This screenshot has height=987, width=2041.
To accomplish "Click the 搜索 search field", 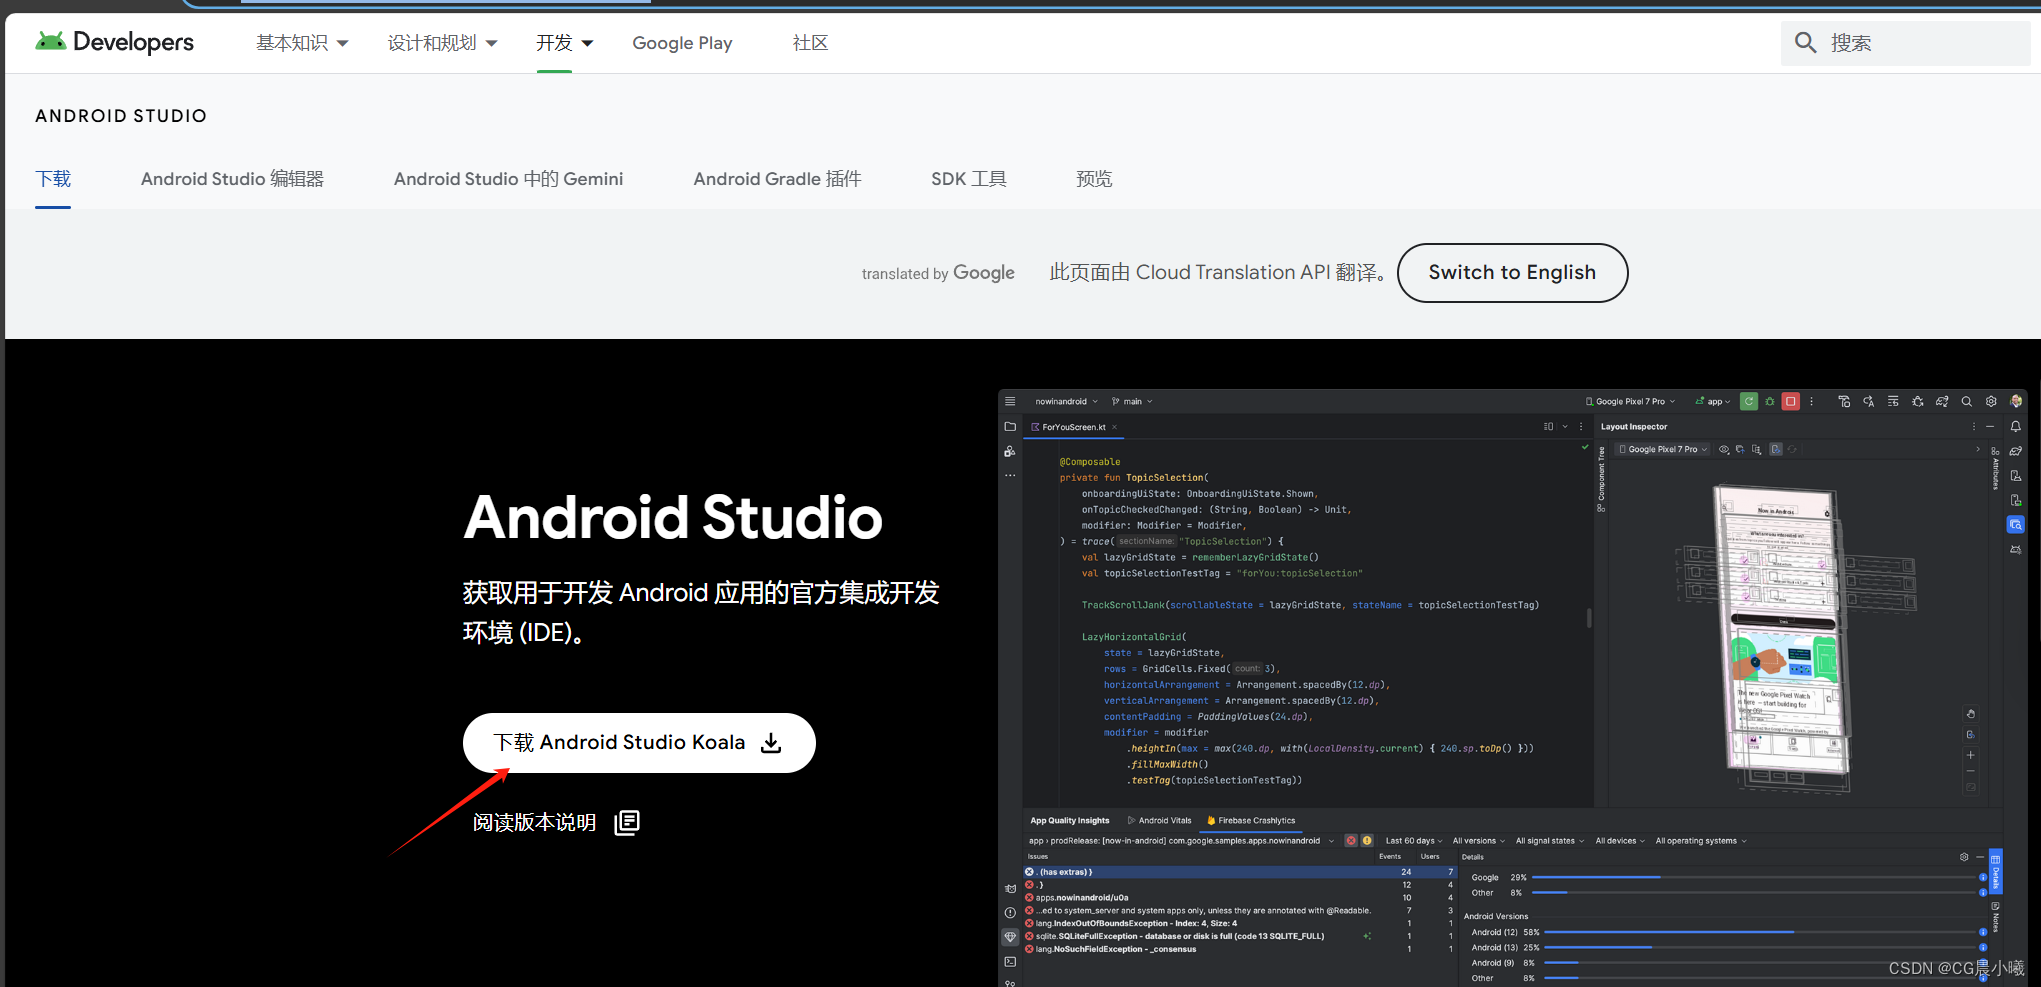I will (1905, 43).
